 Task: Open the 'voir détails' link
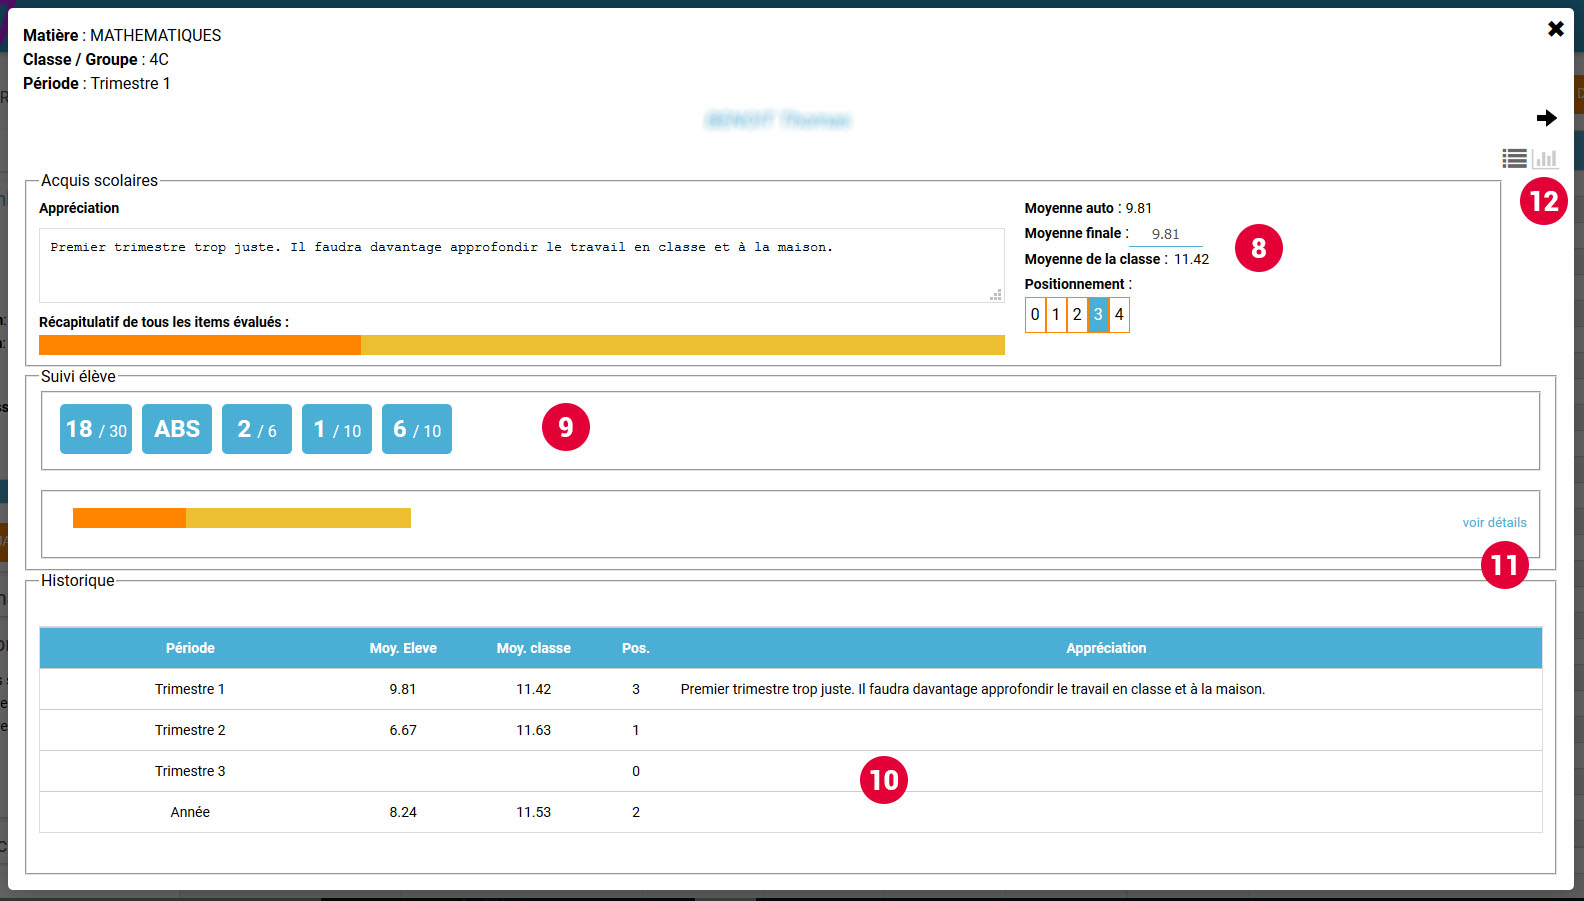1494,522
